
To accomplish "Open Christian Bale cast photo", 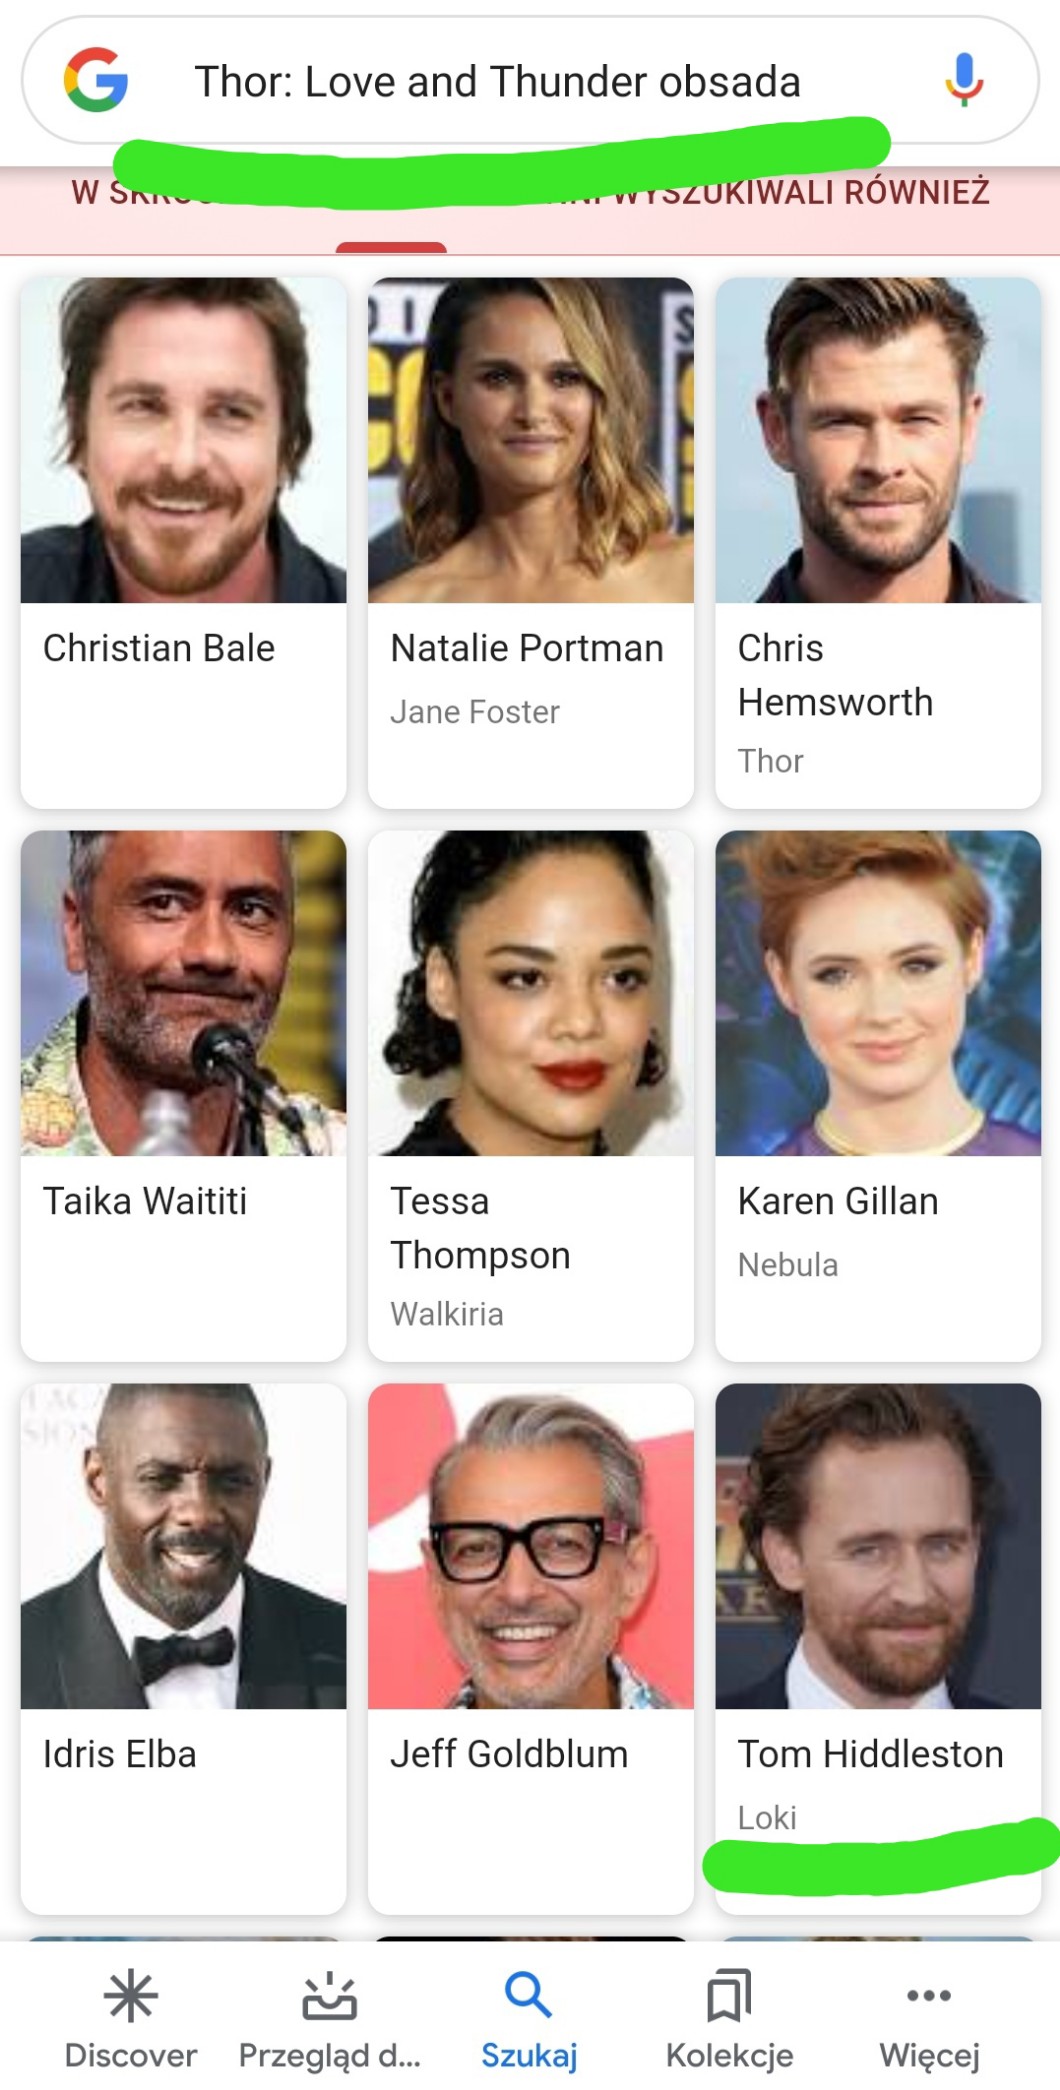I will [183, 440].
